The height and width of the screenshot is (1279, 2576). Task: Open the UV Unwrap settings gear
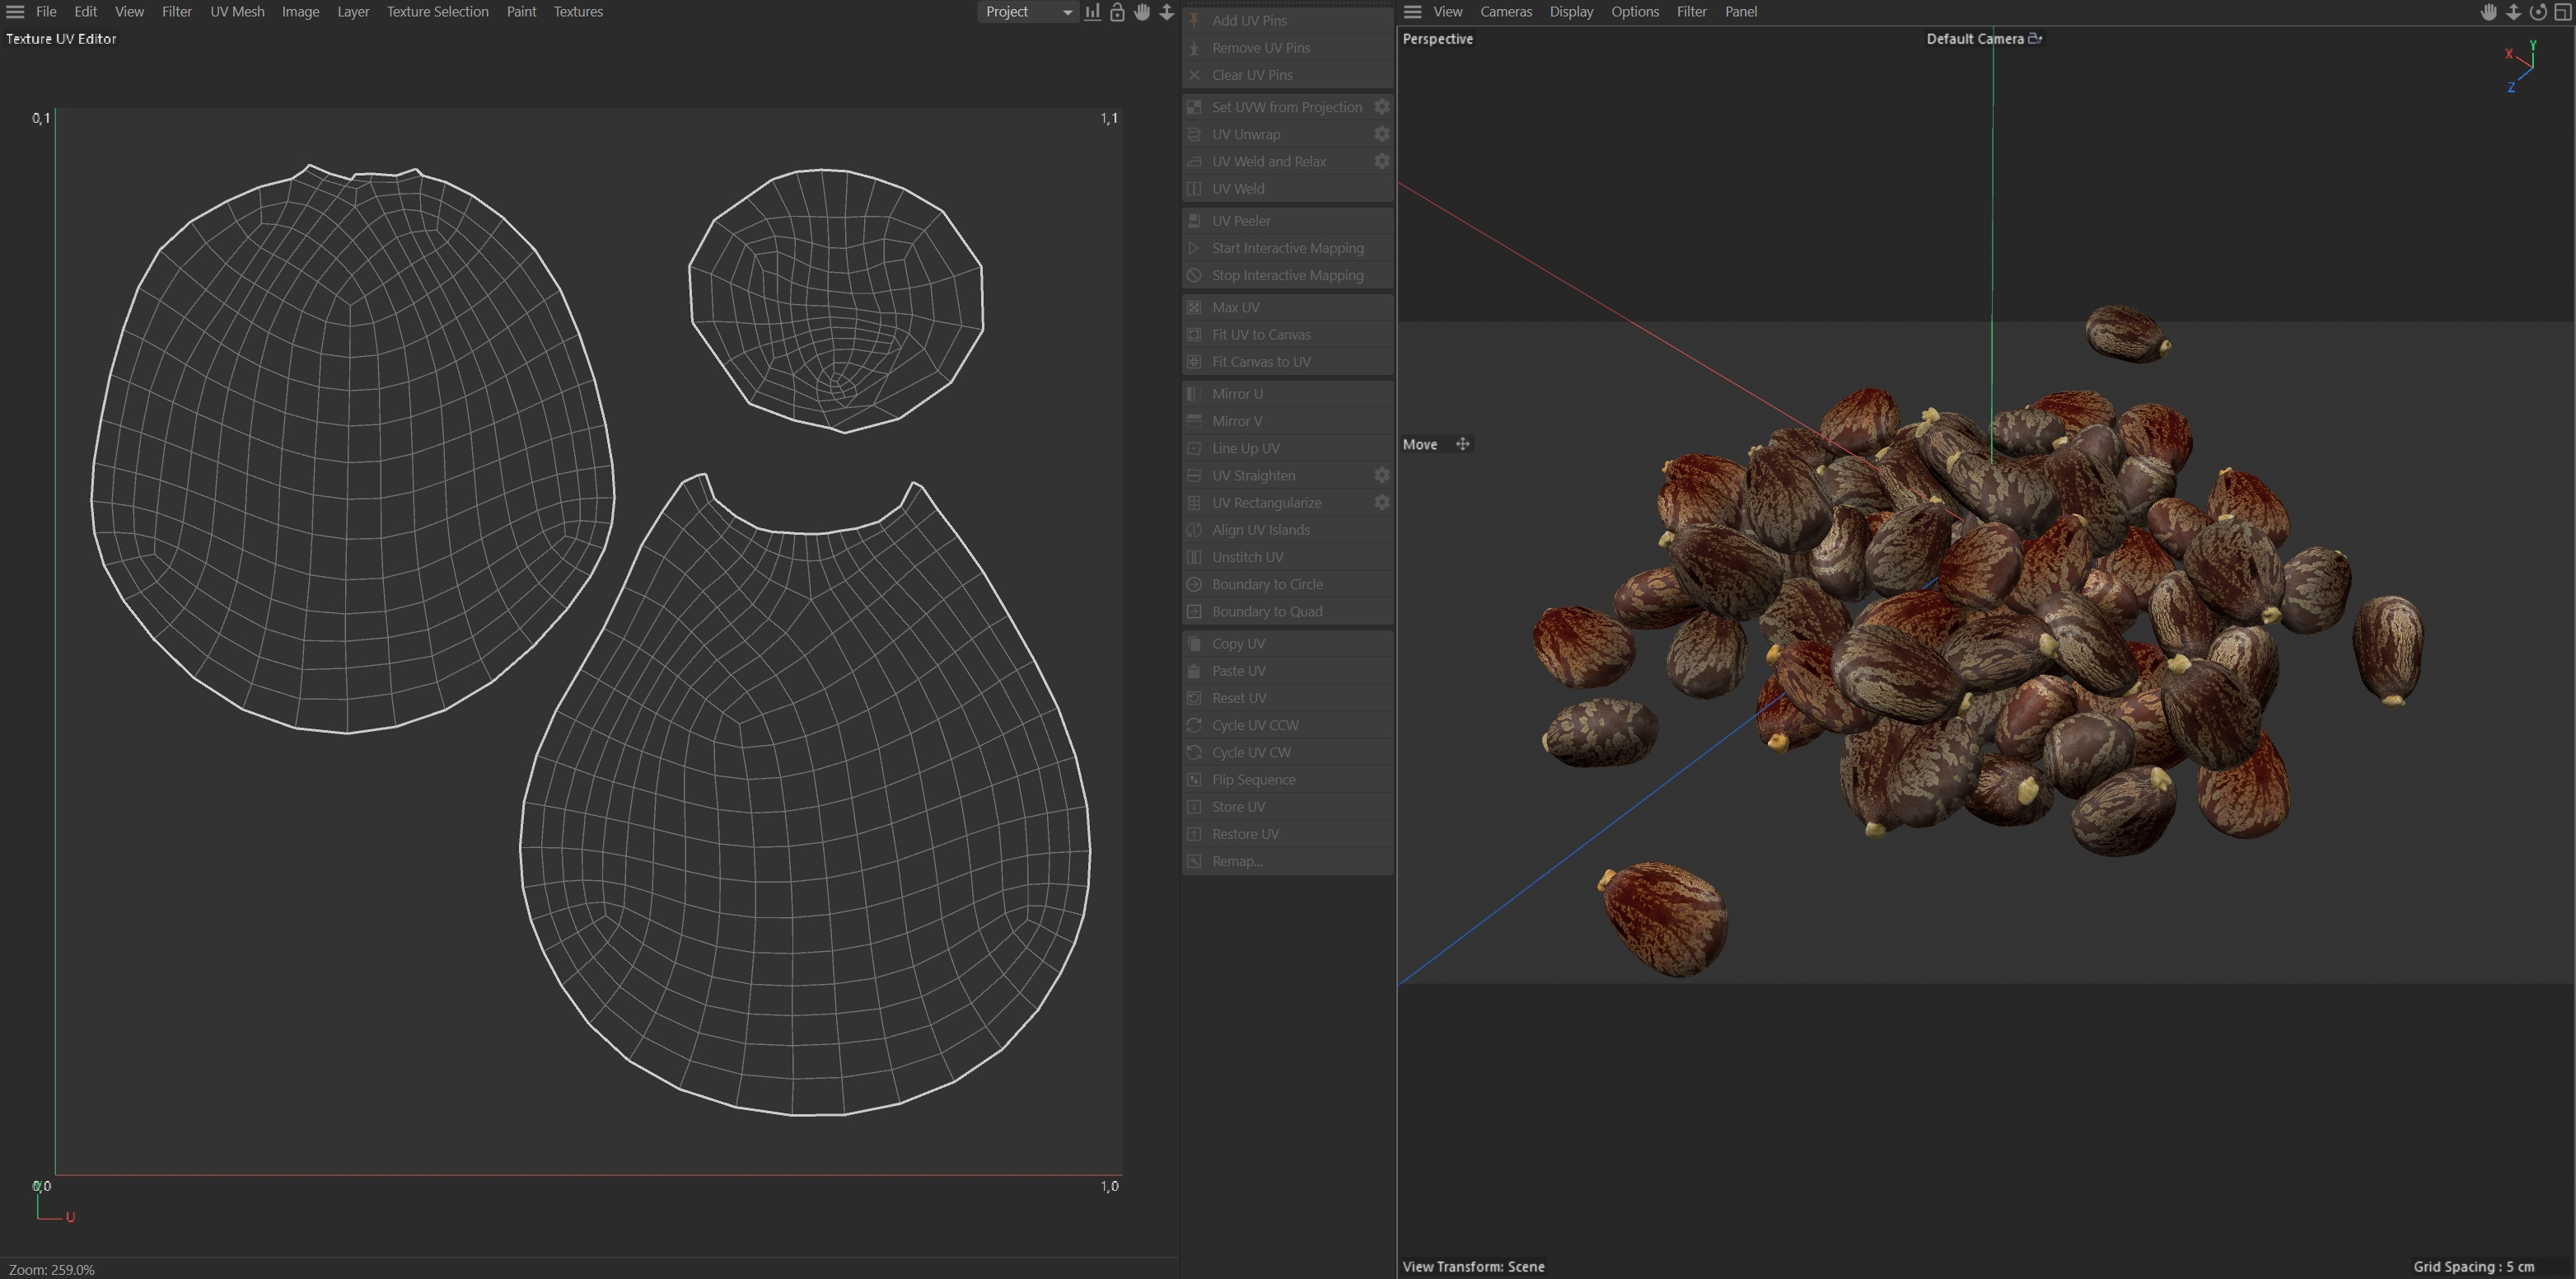point(1381,134)
